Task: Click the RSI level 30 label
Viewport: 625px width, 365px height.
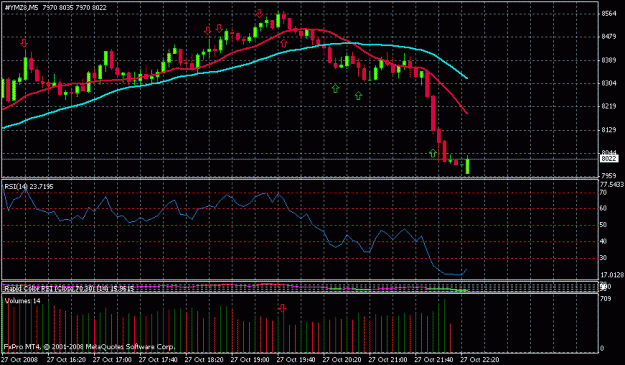Action: coord(603,258)
